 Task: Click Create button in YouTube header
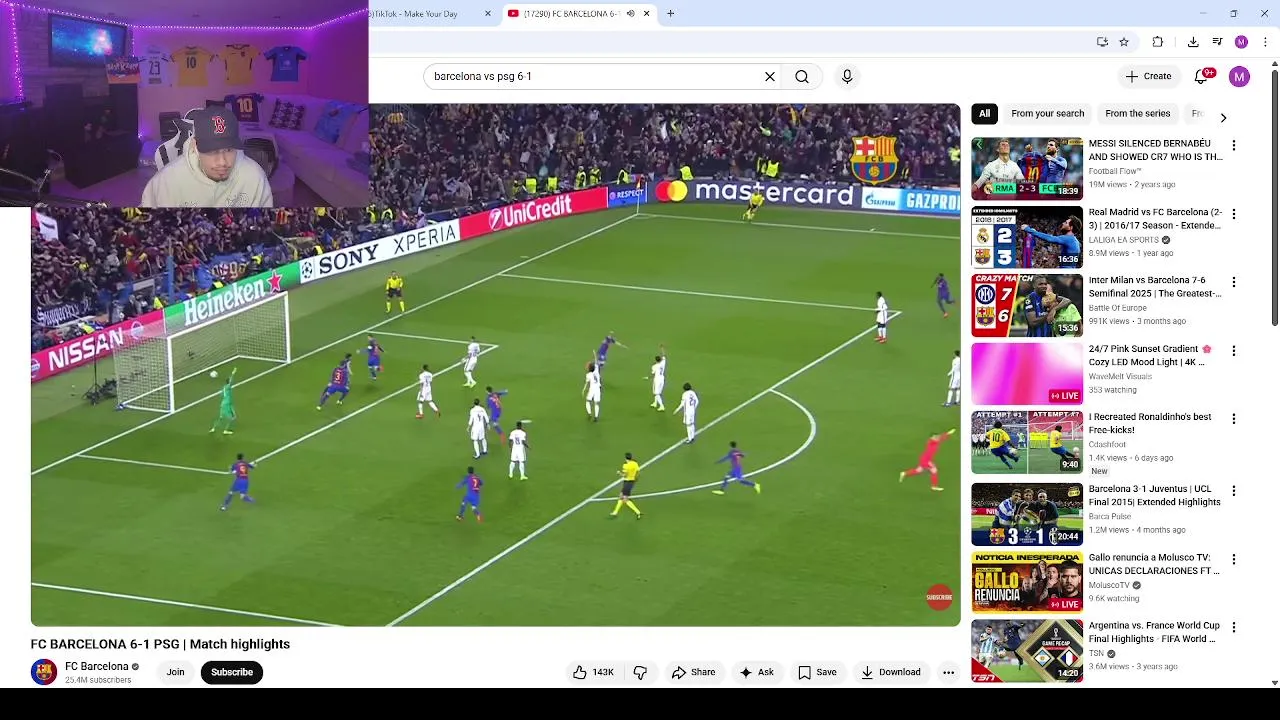click(1148, 76)
